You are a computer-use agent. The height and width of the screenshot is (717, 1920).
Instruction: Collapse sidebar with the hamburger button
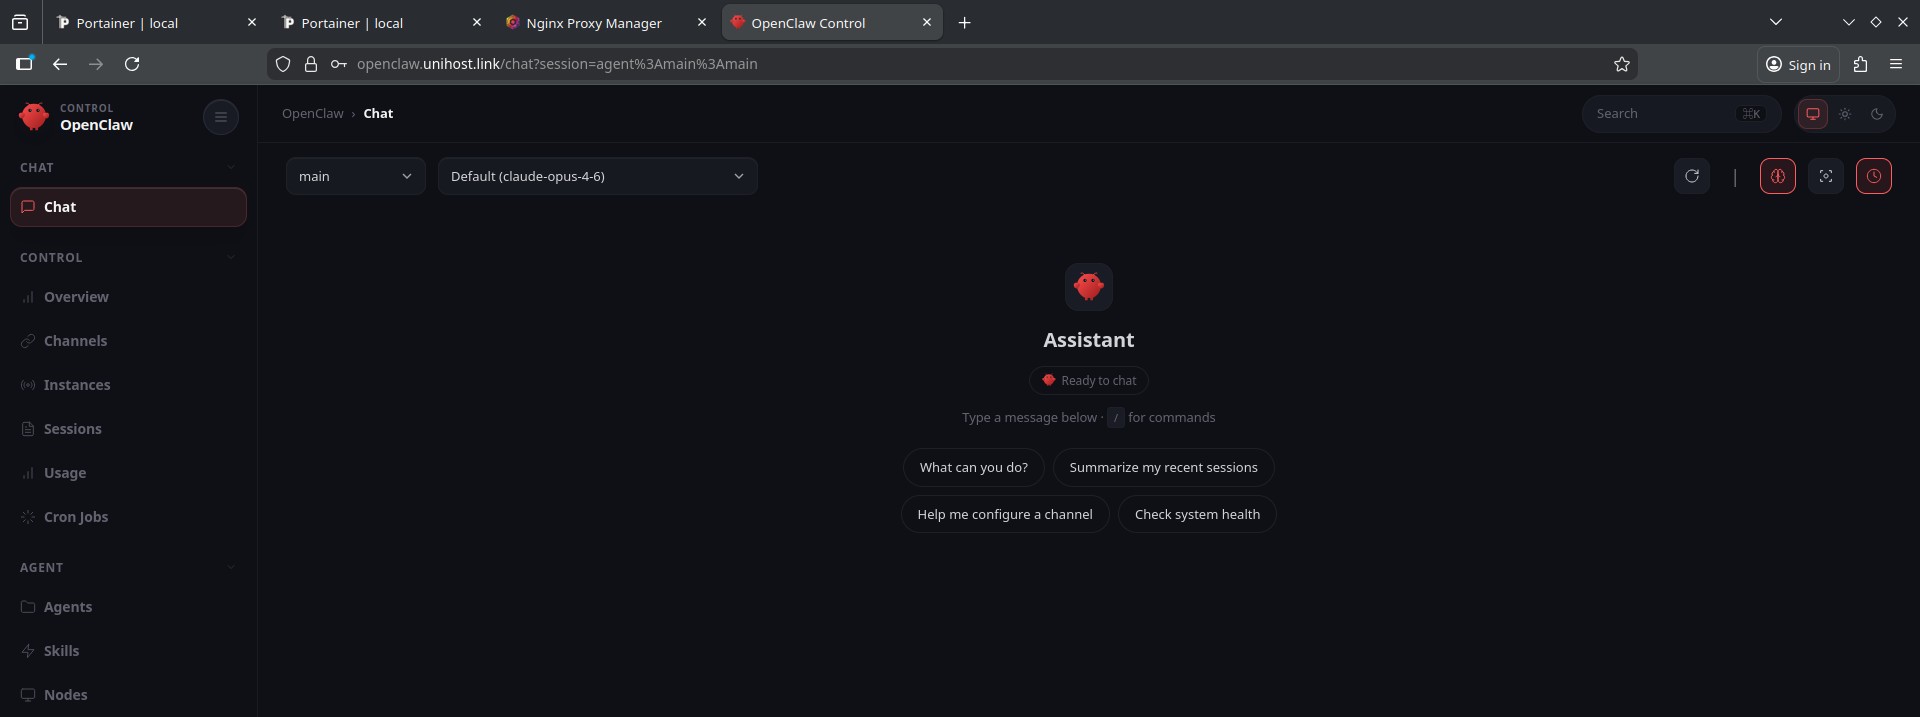(221, 117)
